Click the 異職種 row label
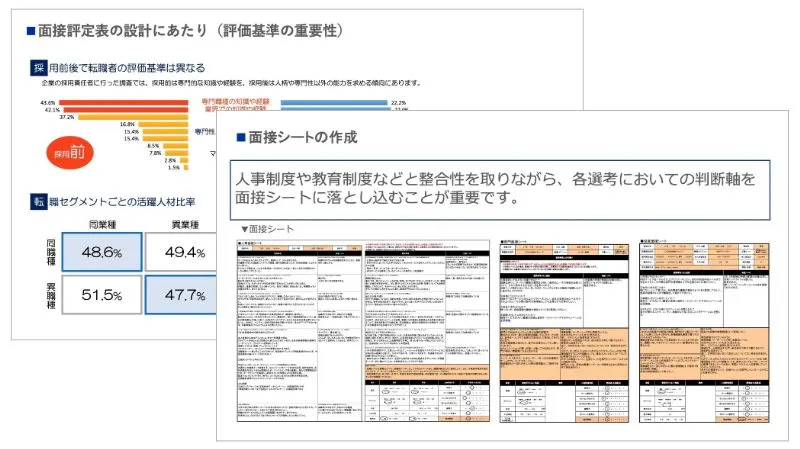800x449 pixels. [51, 296]
